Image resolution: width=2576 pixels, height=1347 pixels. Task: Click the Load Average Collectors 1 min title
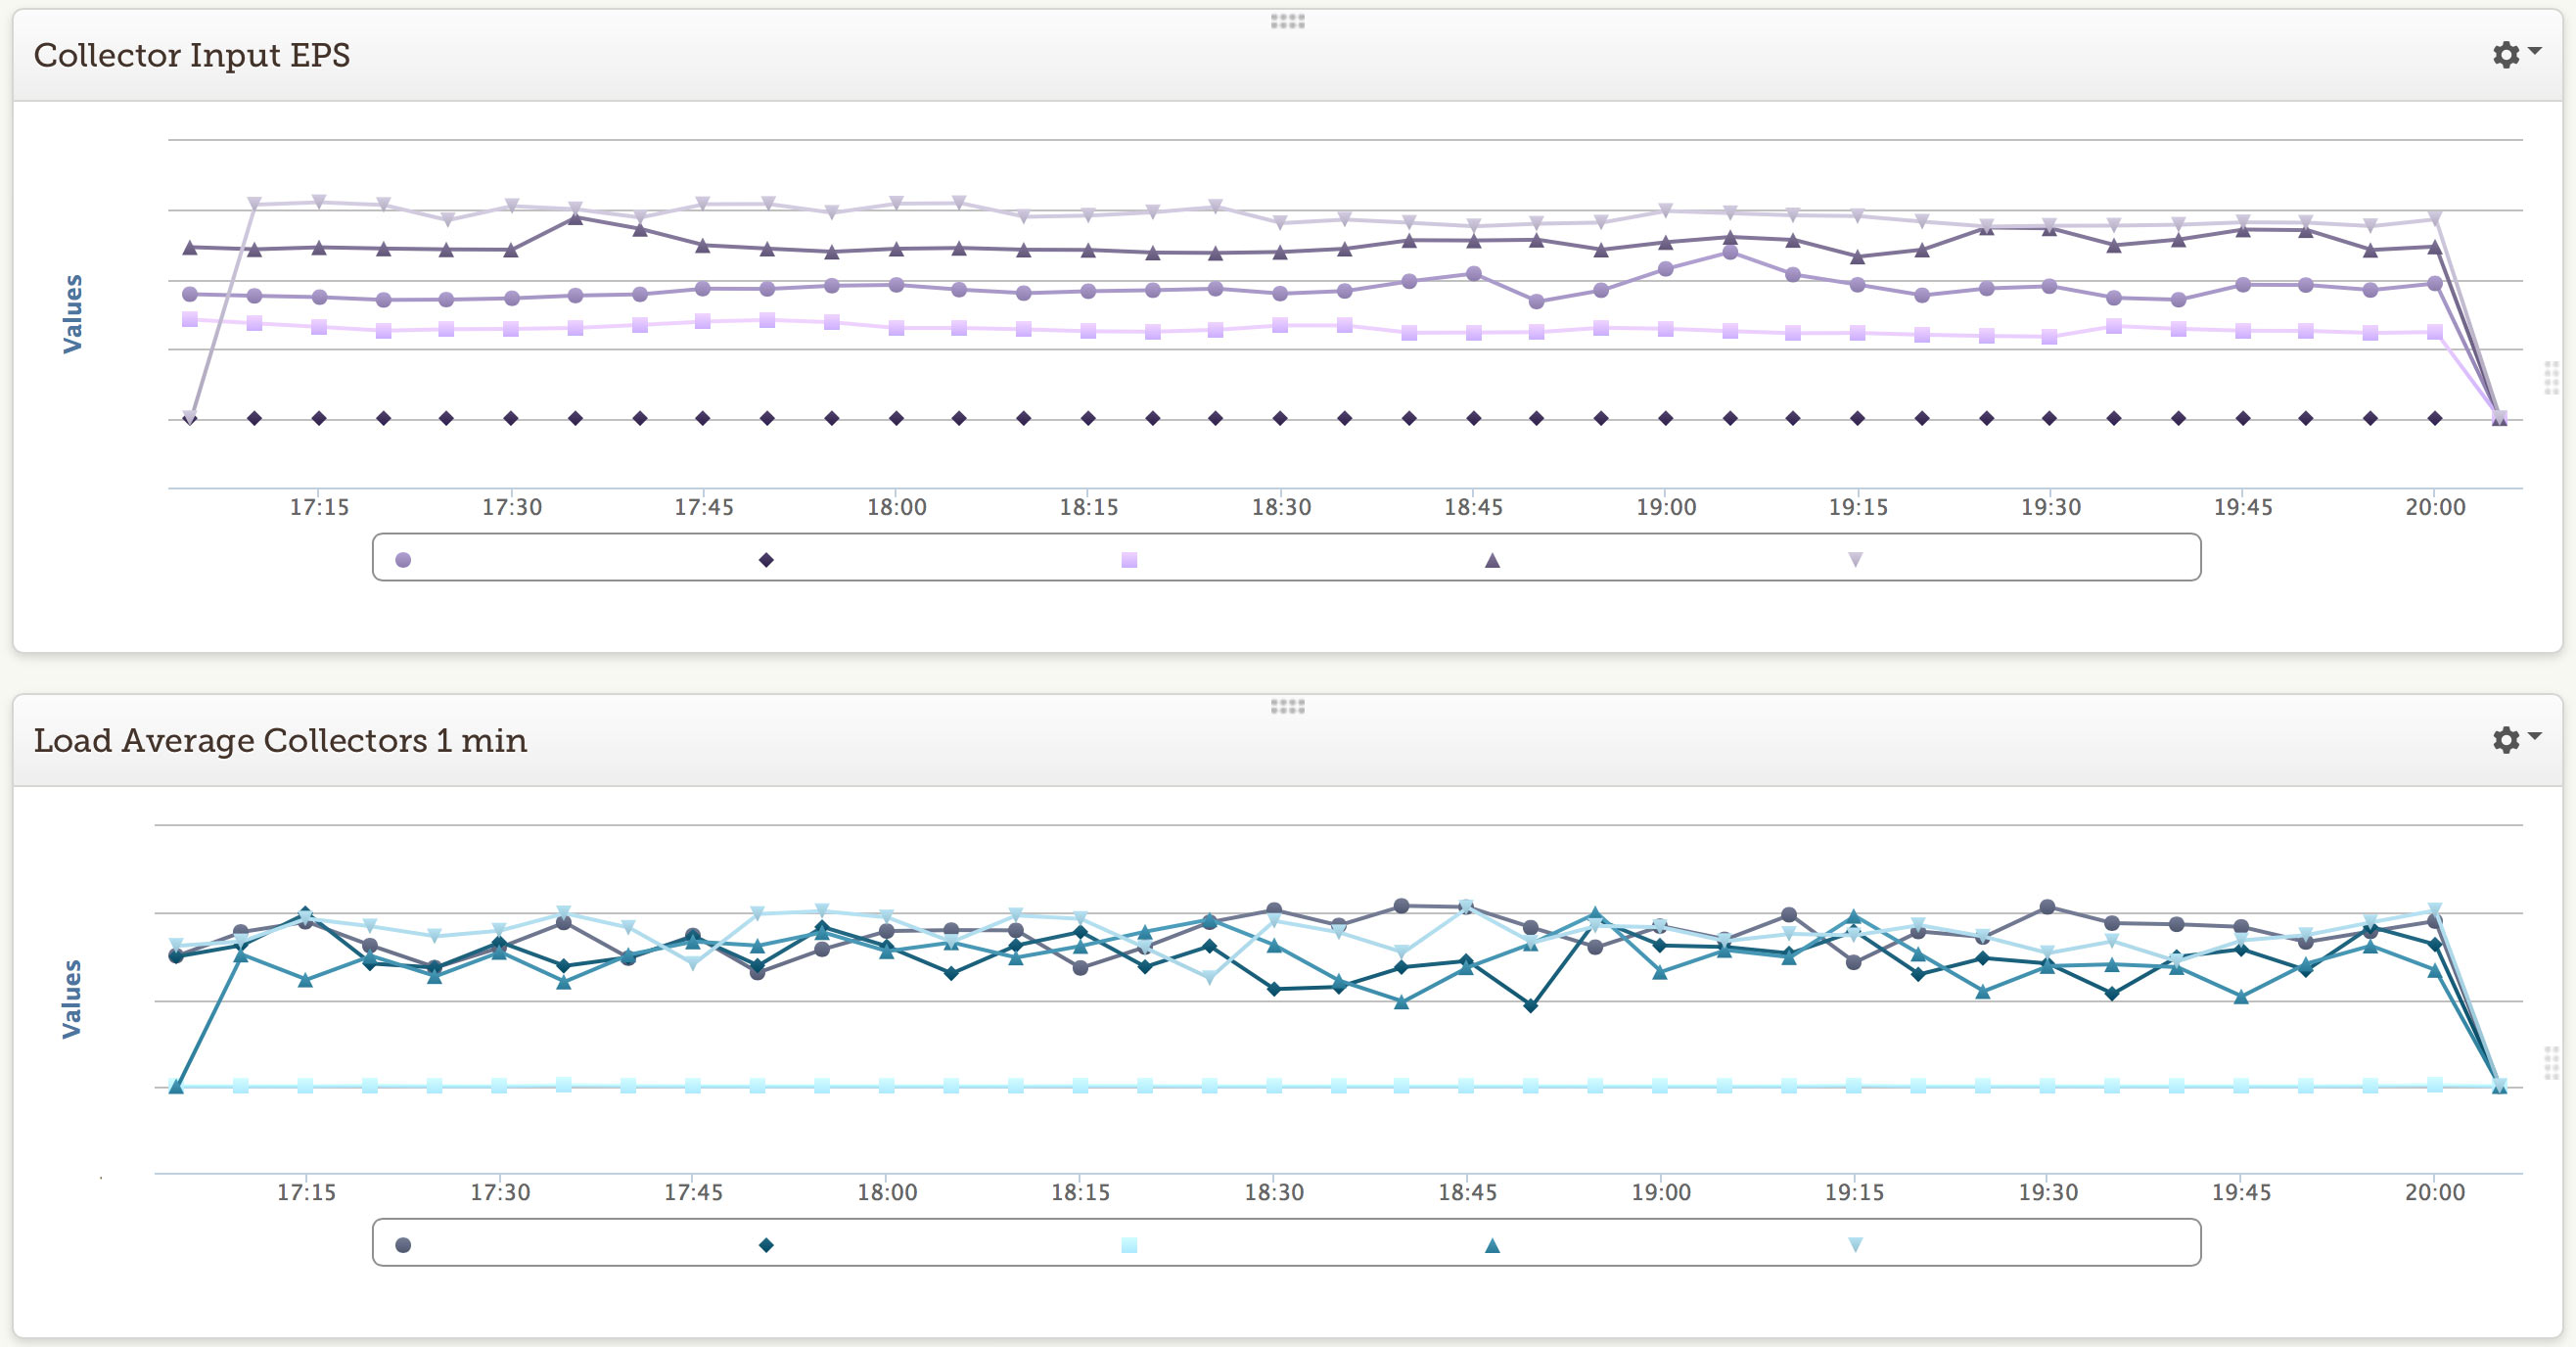(x=280, y=740)
